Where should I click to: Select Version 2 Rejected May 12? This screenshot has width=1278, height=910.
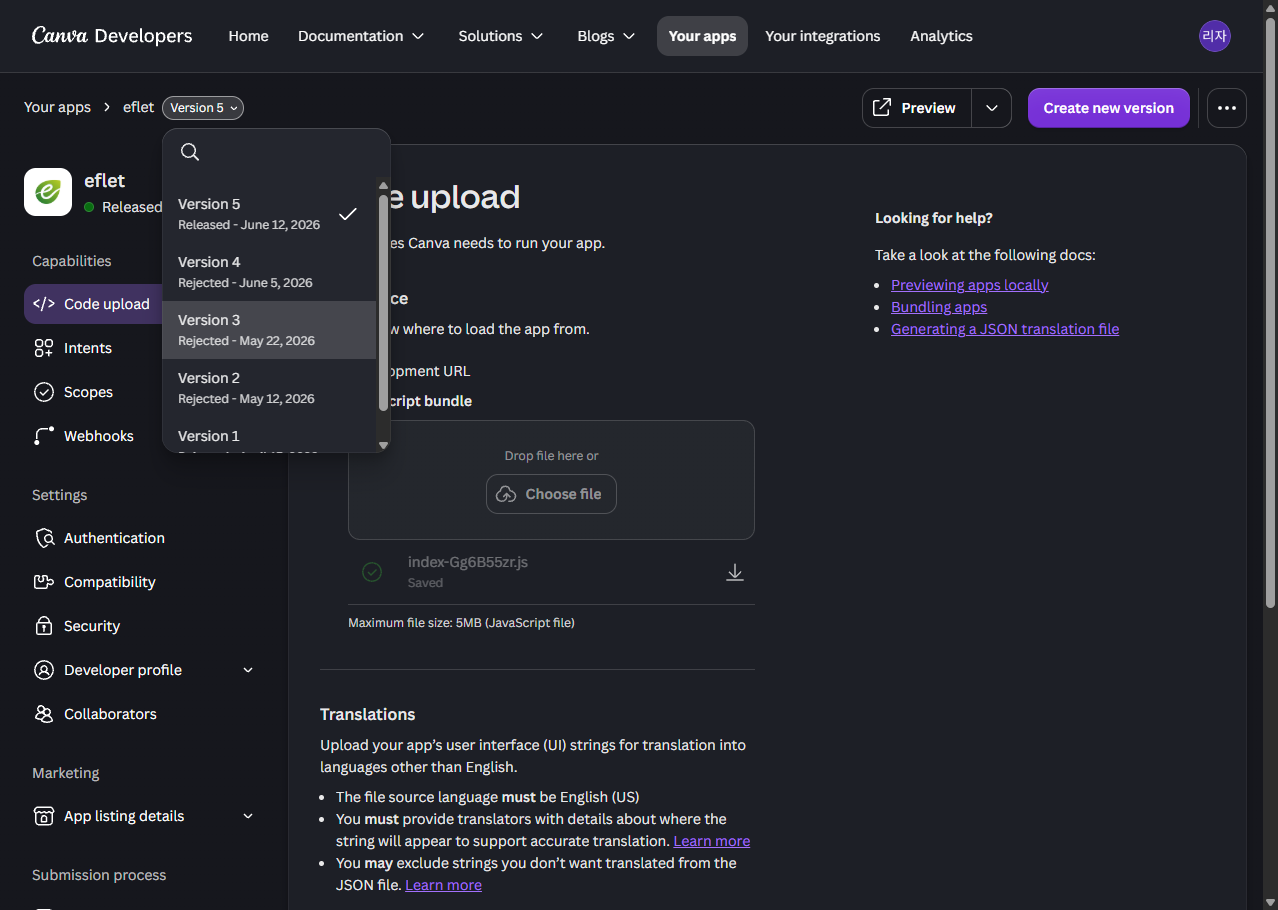(x=269, y=388)
